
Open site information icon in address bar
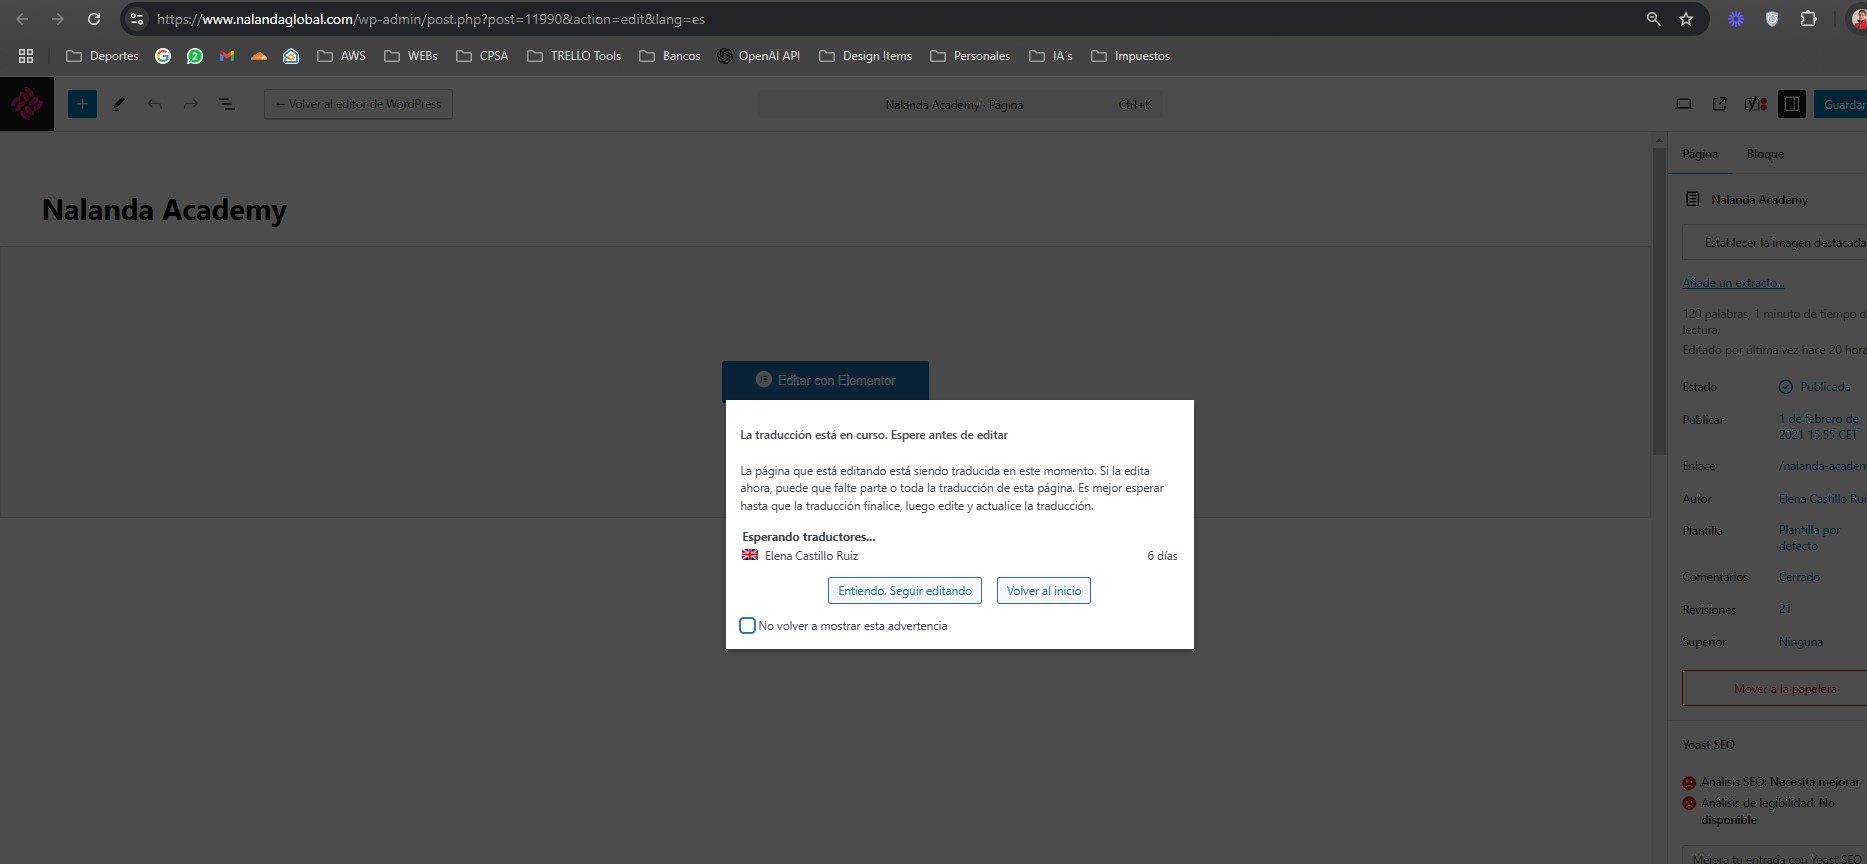pos(137,19)
